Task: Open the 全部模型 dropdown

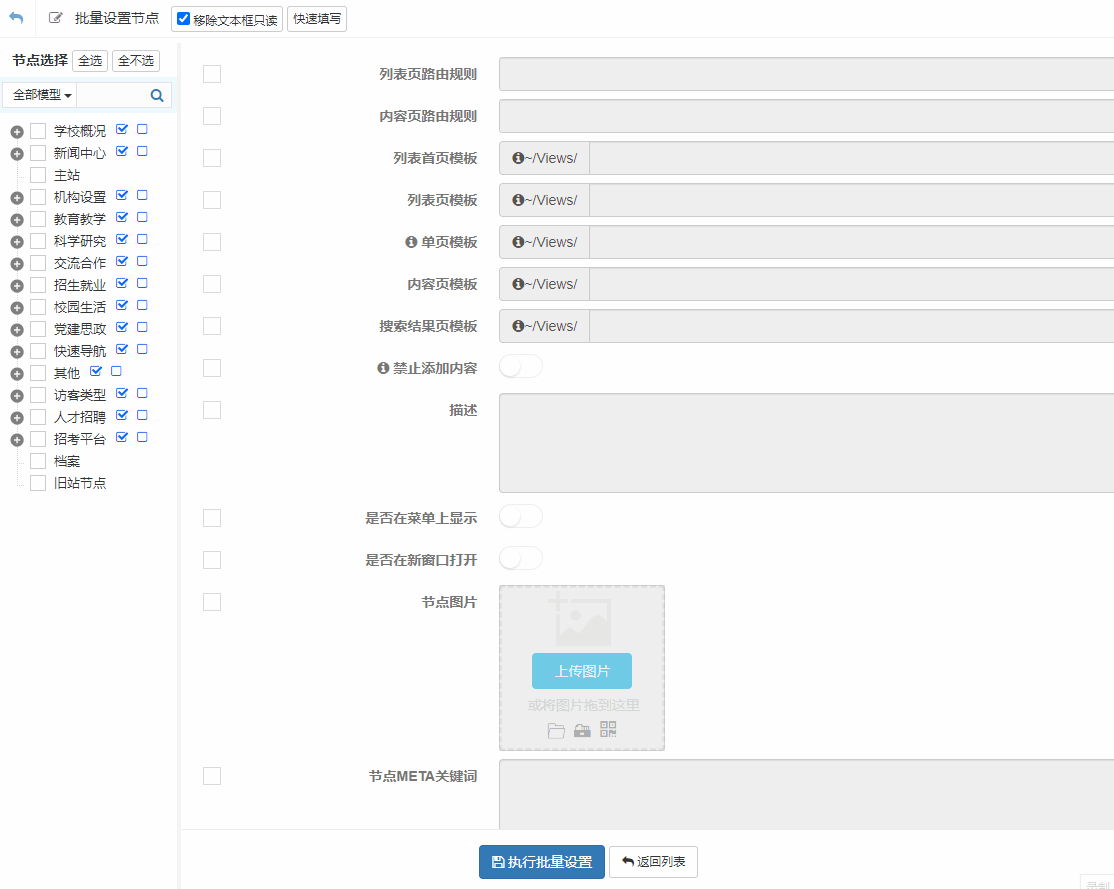Action: (x=42, y=95)
